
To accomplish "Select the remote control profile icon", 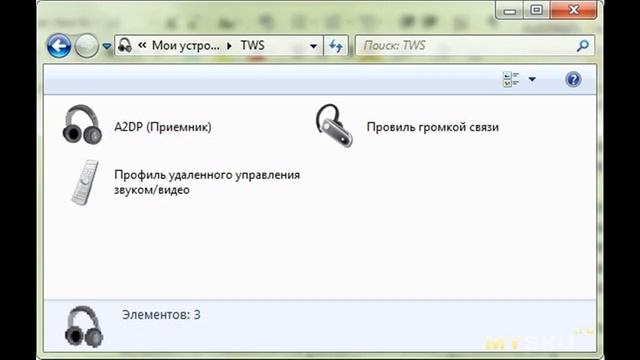I will 84,182.
